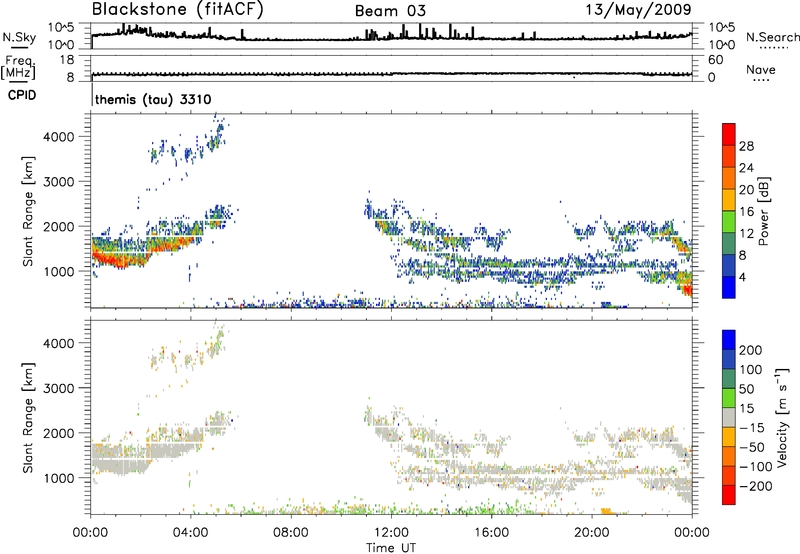Click the 60 tick on the Nave axis

point(715,60)
